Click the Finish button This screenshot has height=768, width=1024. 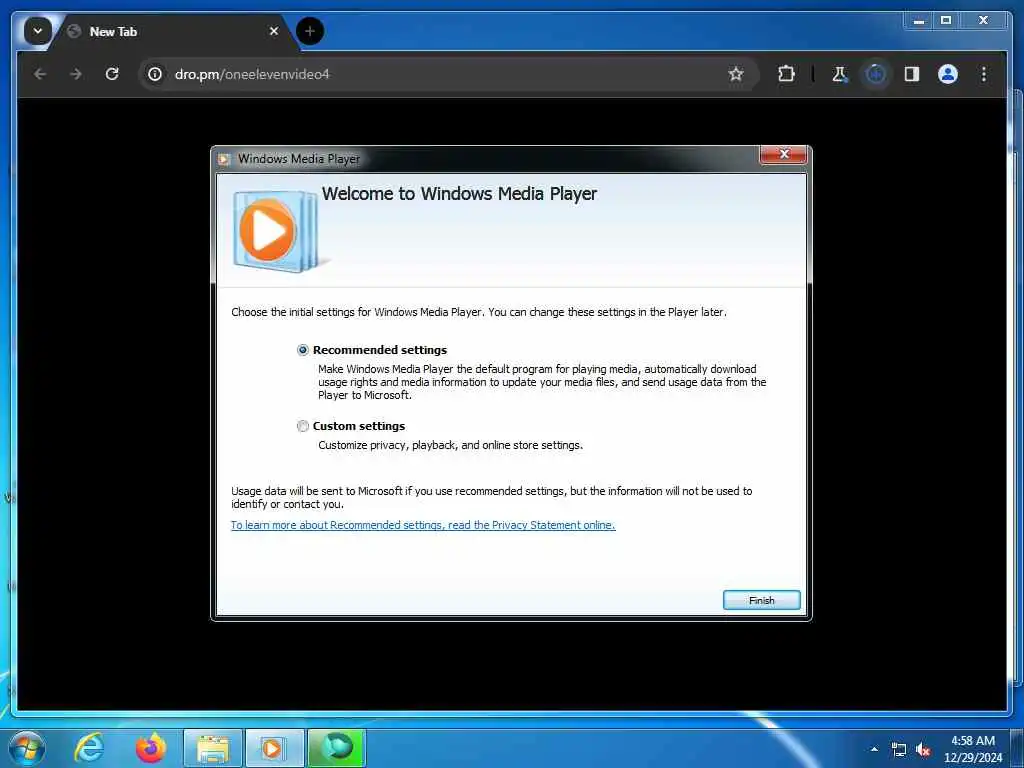761,600
